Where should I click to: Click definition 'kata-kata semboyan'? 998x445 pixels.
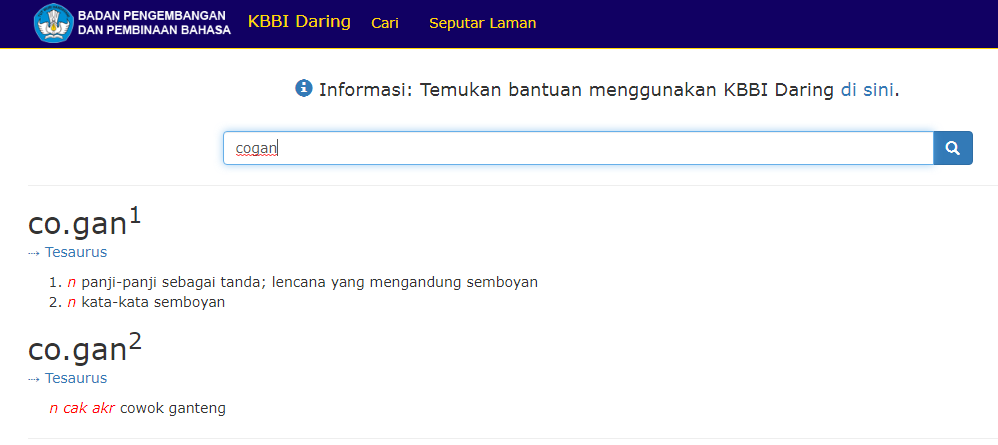153,302
